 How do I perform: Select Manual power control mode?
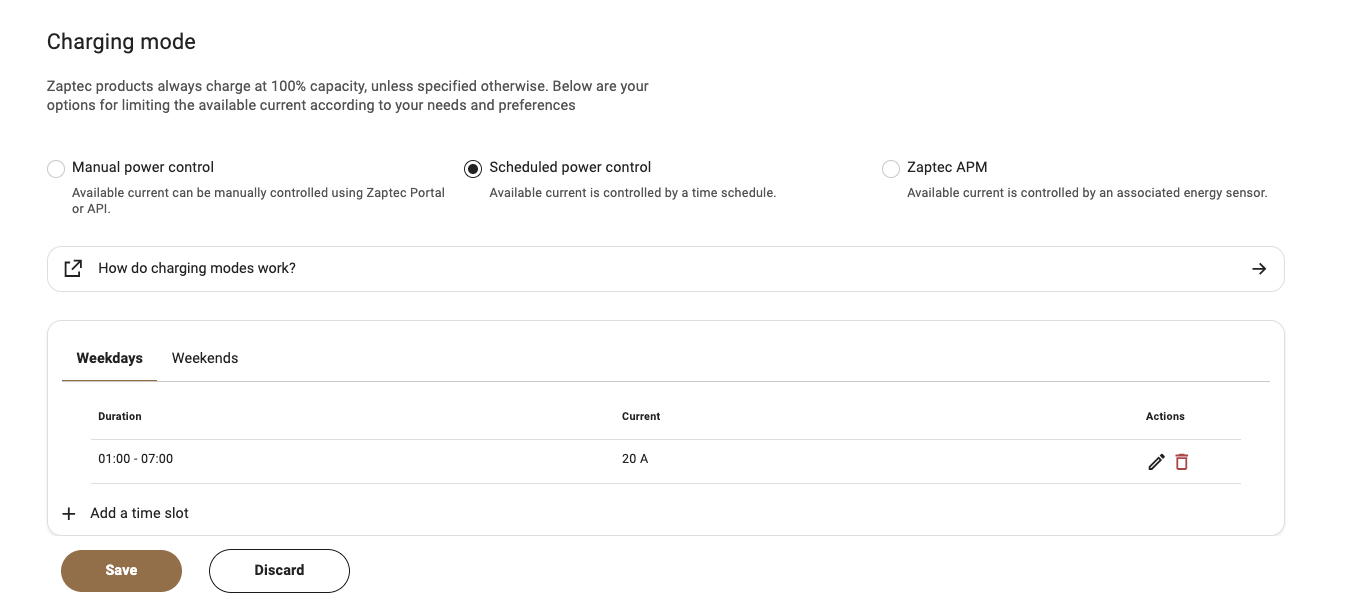56,169
